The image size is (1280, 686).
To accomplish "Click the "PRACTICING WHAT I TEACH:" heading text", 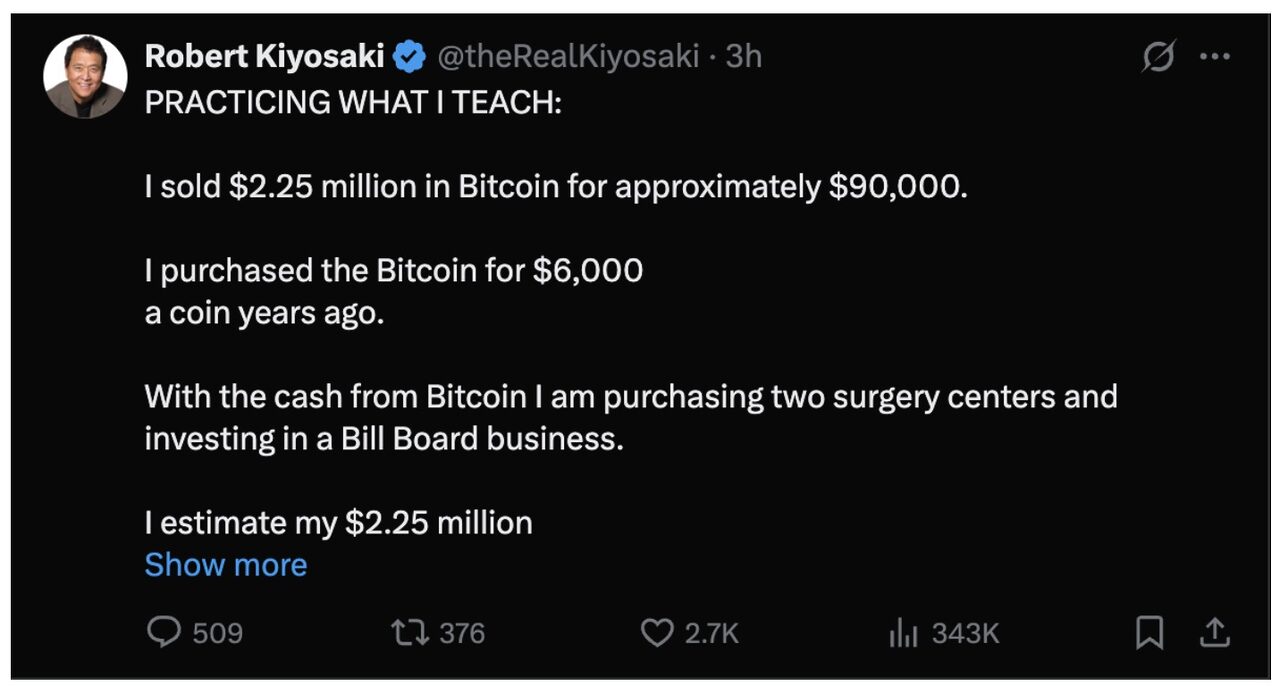I will [353, 102].
